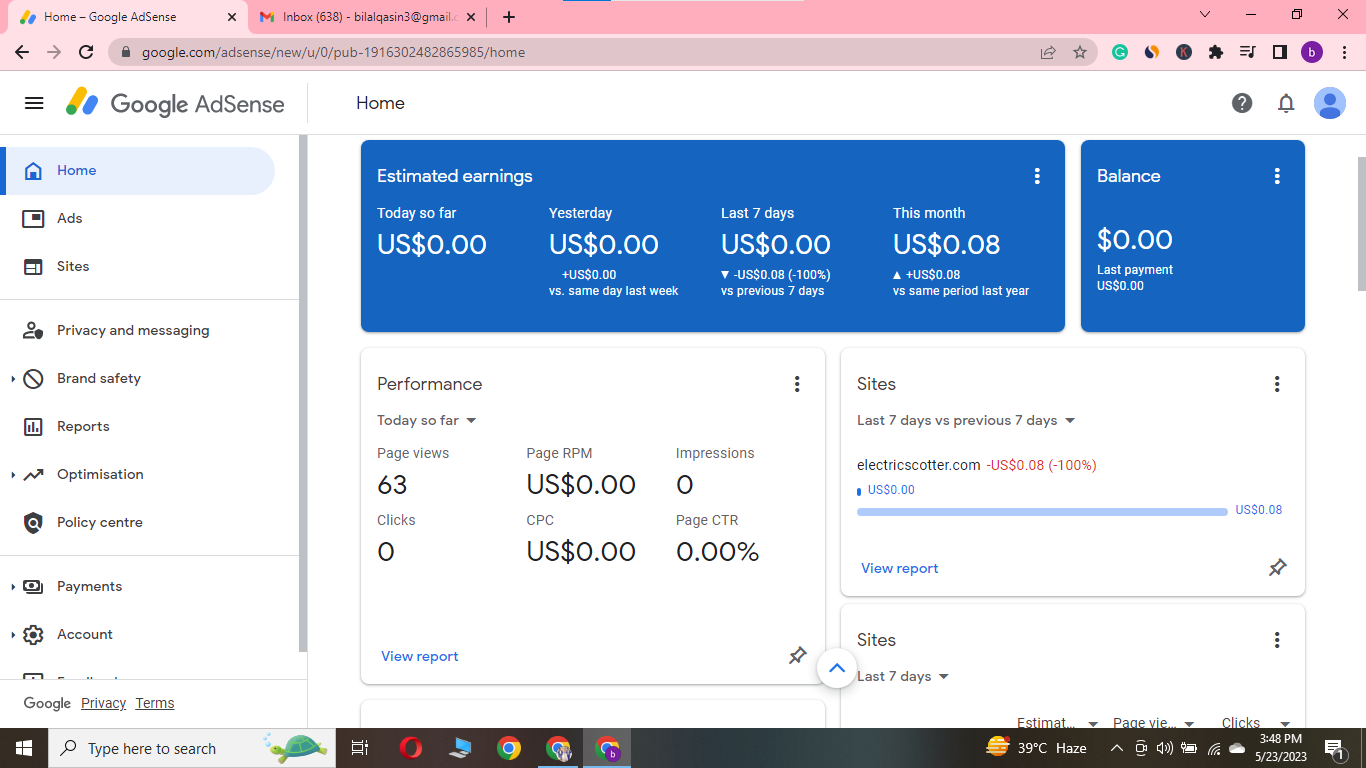This screenshot has width=1366, height=768.
Task: Open Estimated earnings three-dot options
Action: point(1037,176)
